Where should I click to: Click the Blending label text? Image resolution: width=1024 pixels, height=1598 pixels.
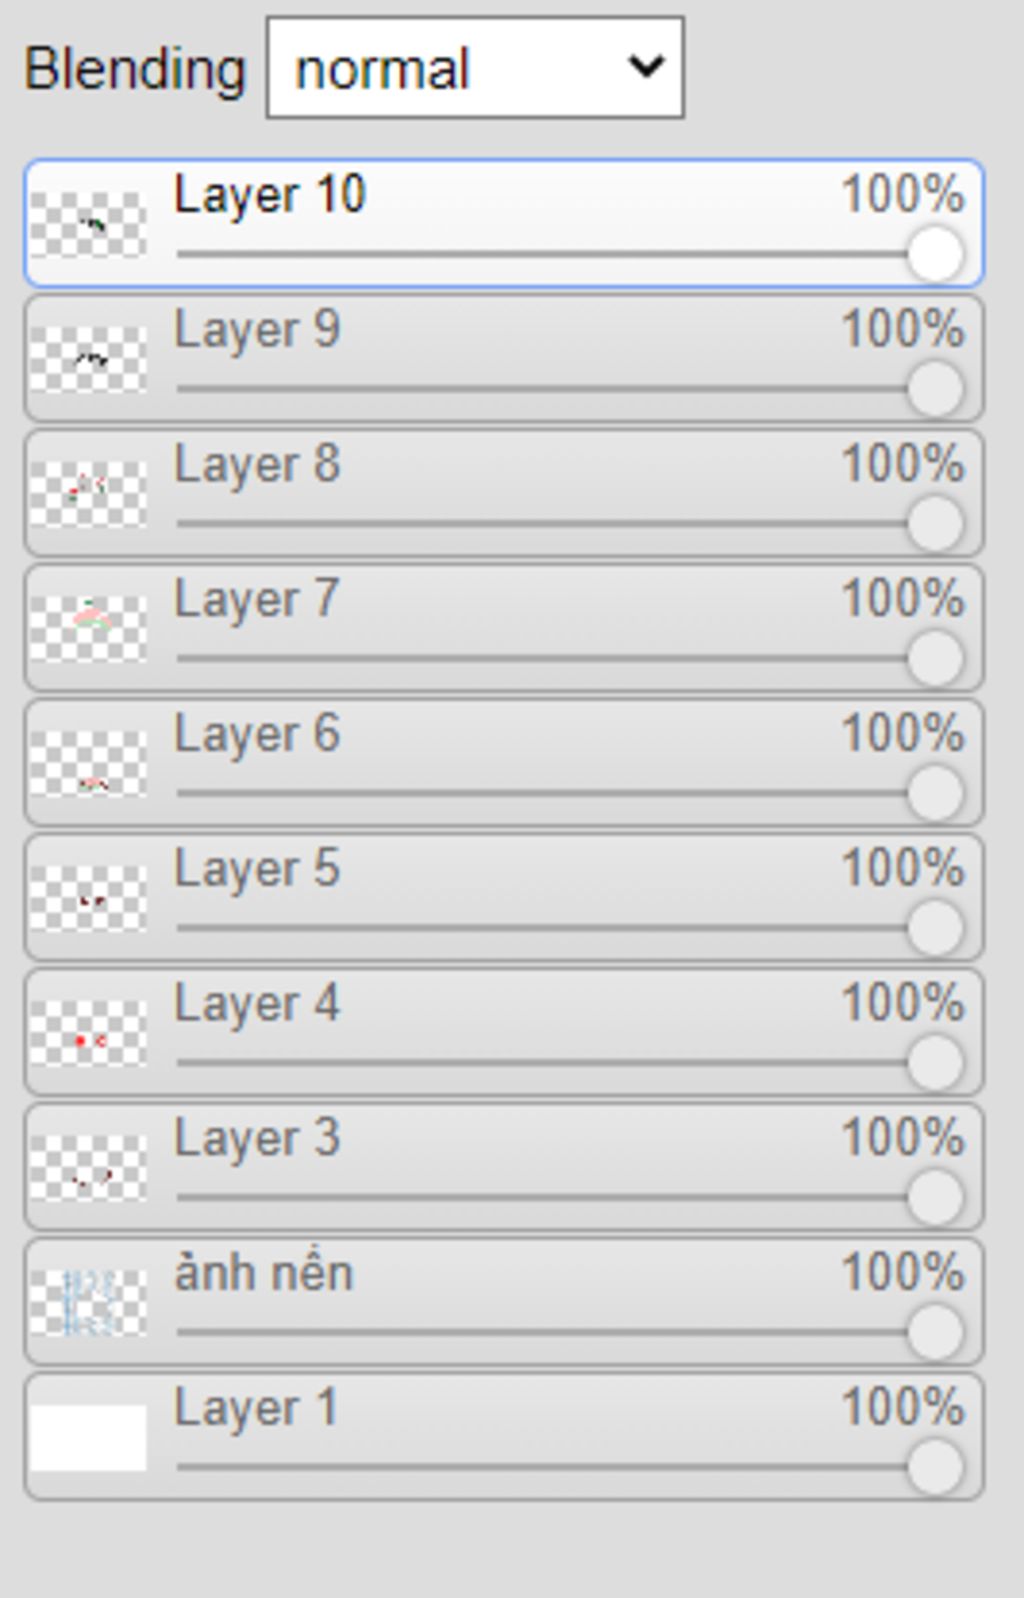(135, 70)
